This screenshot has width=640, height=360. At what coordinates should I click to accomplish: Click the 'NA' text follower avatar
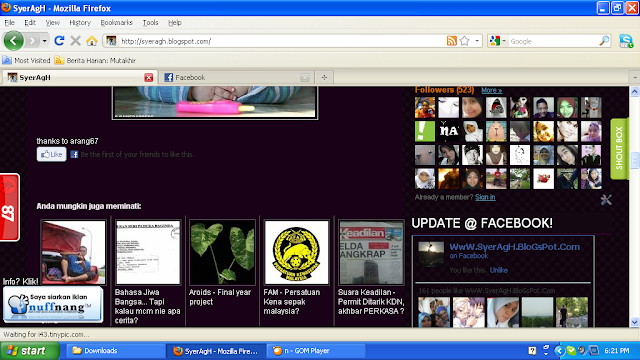click(x=449, y=131)
